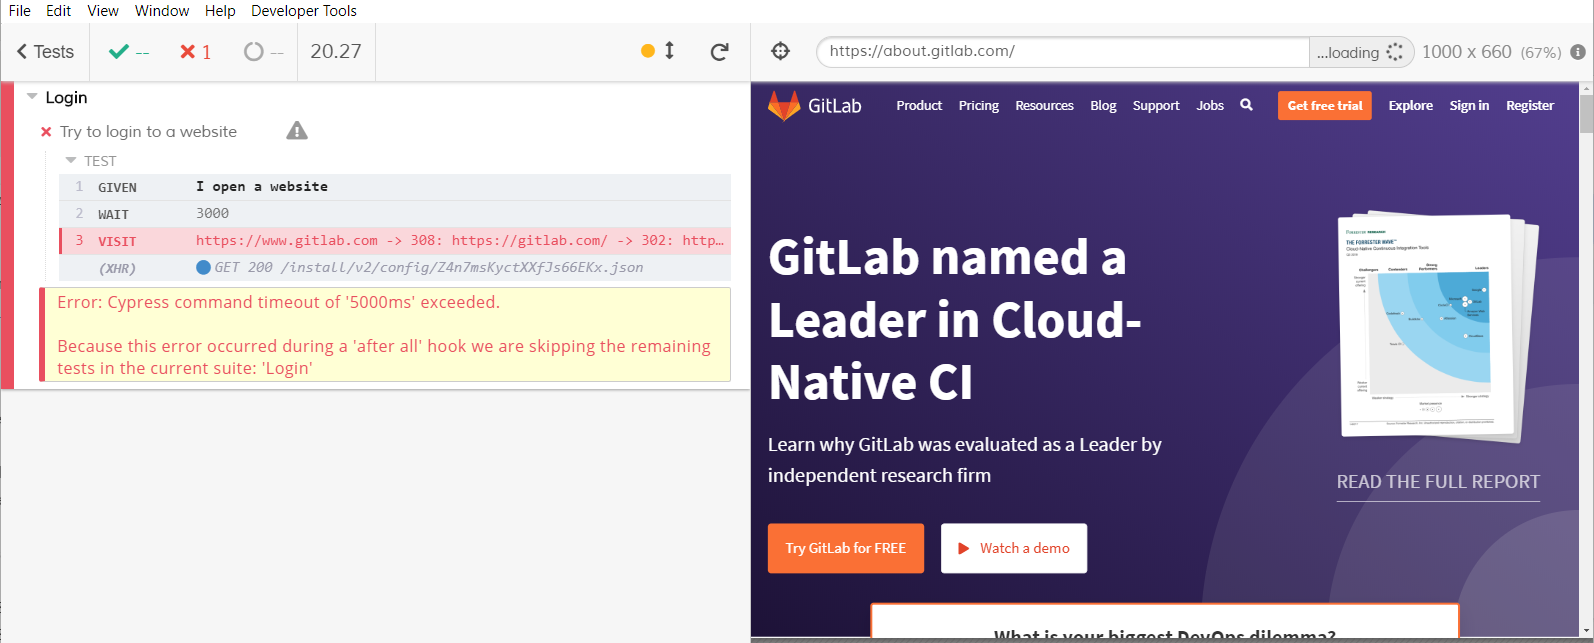Rerun tests with the reload icon
This screenshot has height=643, width=1594.
pyautogui.click(x=719, y=52)
